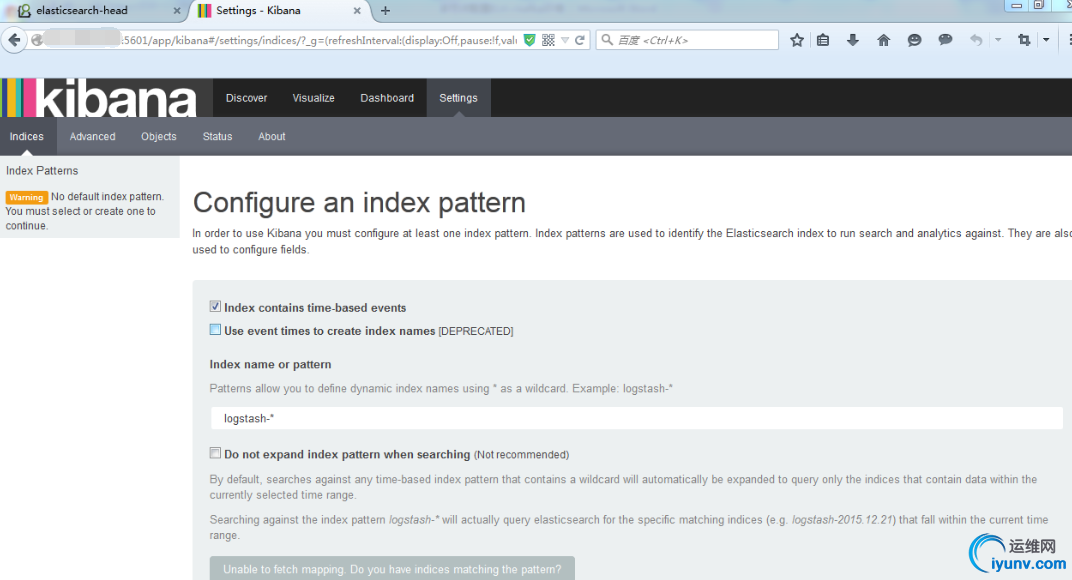Expand the screenshot tool dropdown arrow
Viewport: 1072px width, 580px height.
(1046, 40)
